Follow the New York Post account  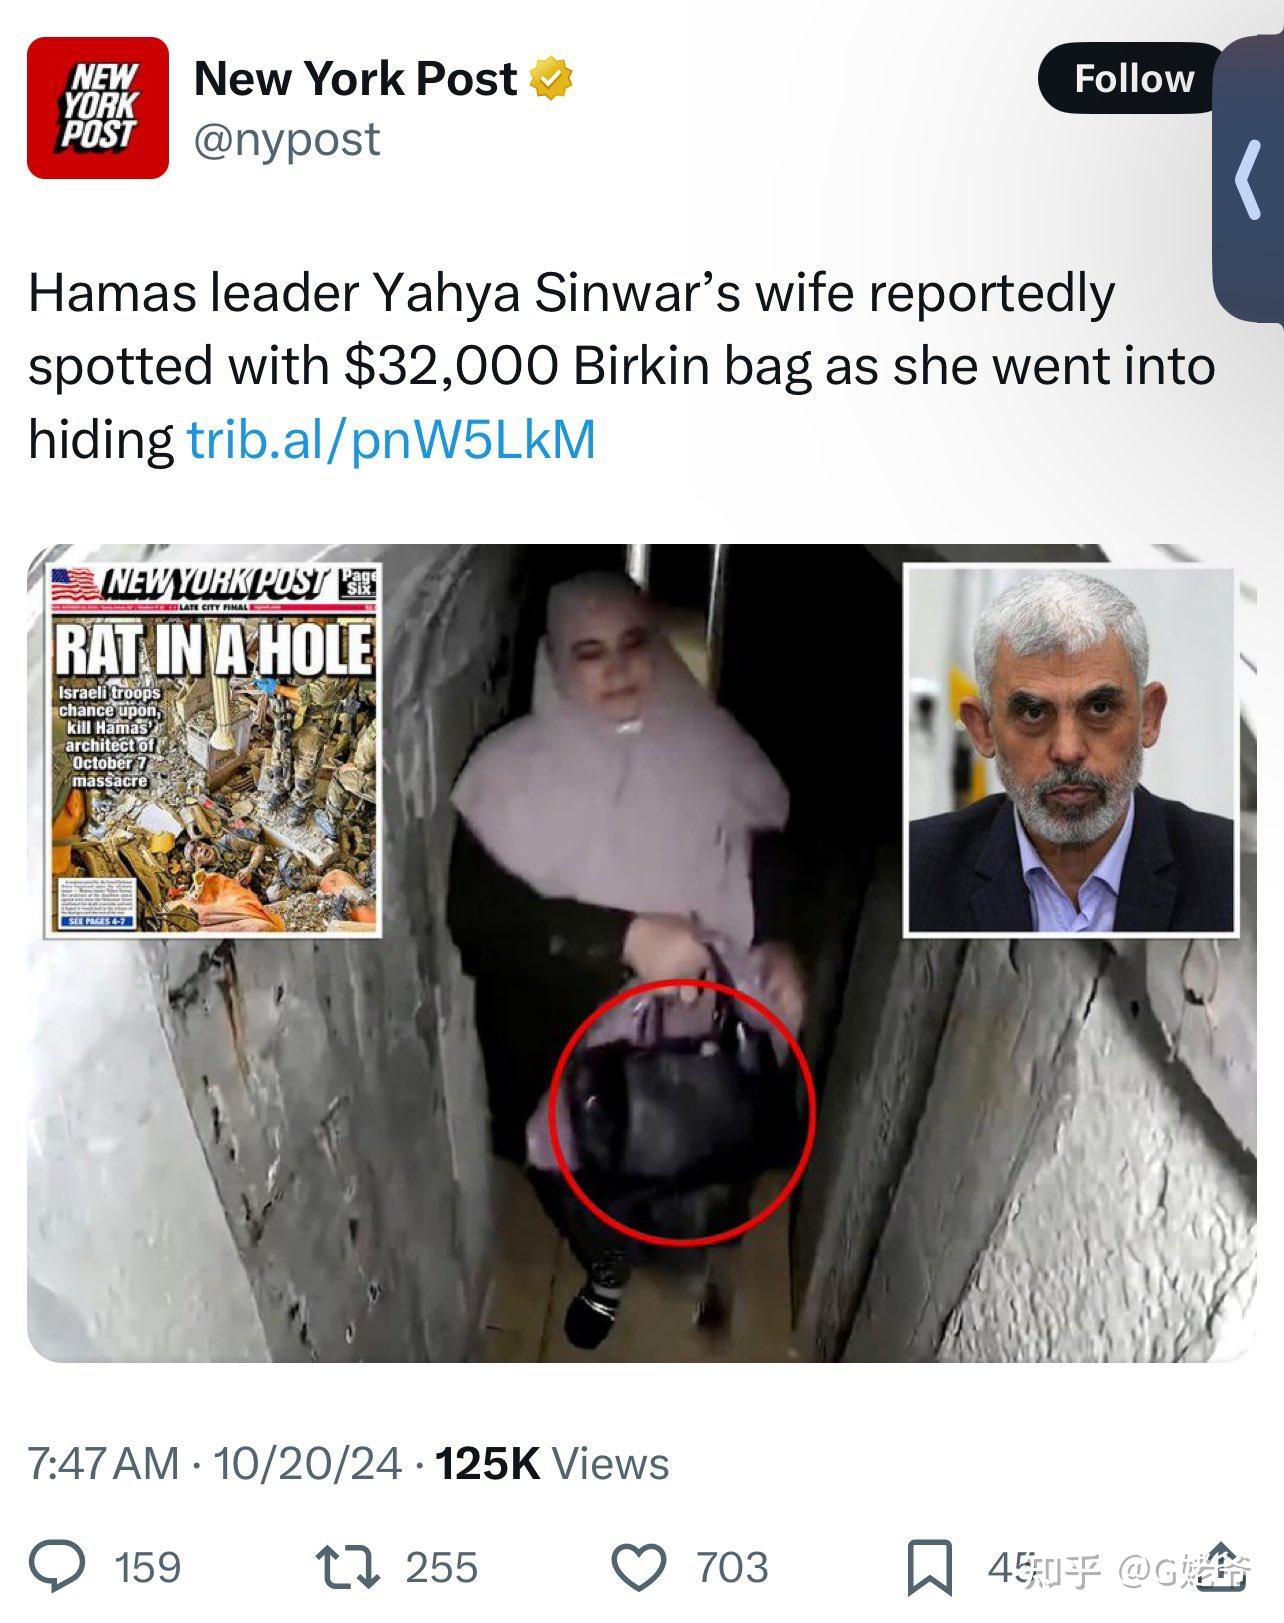[x=1133, y=78]
